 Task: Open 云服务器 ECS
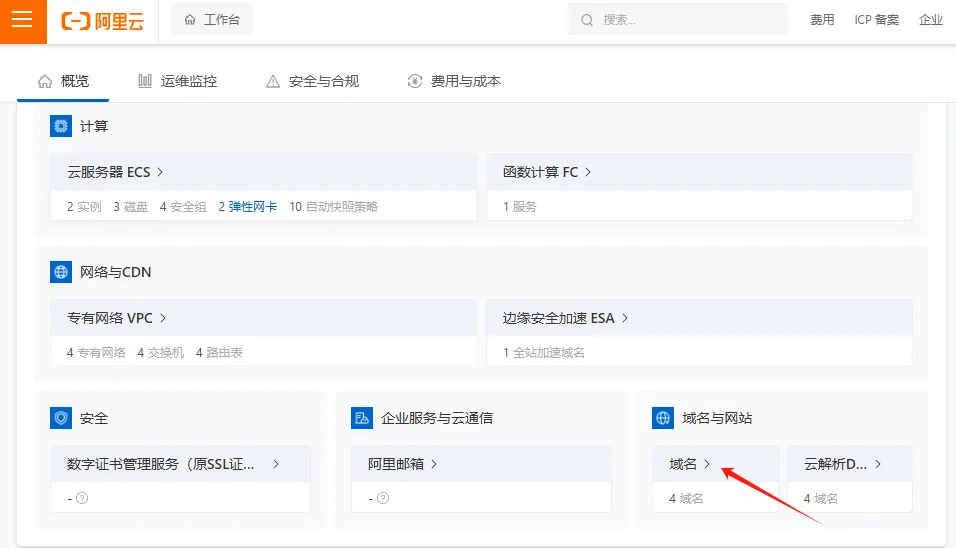pyautogui.click(x=109, y=172)
